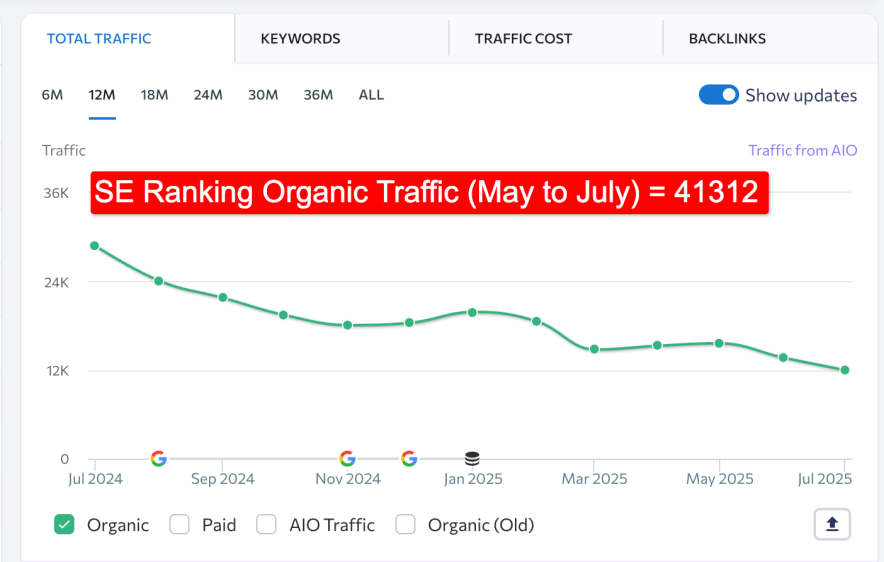Select the 12M time range
884x562 pixels.
102,95
